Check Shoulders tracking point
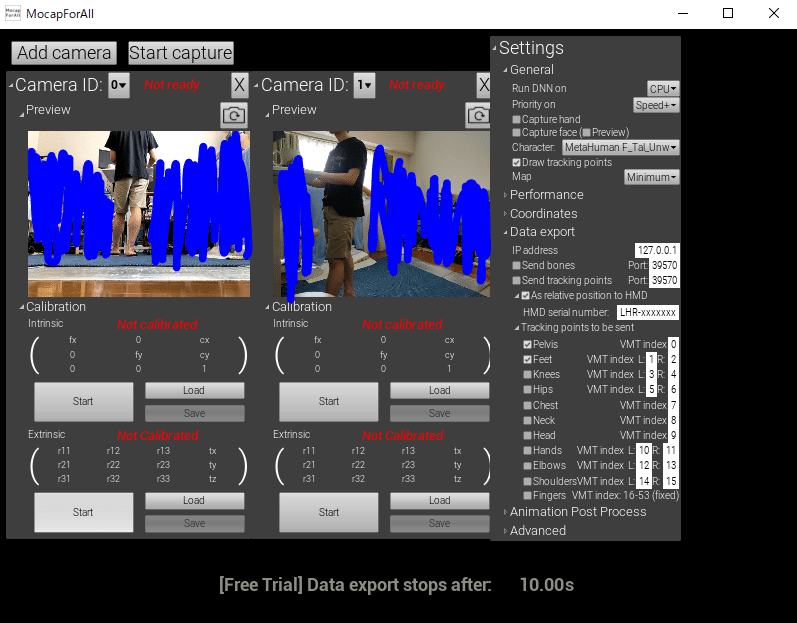This screenshot has height=623, width=797. pyautogui.click(x=528, y=481)
